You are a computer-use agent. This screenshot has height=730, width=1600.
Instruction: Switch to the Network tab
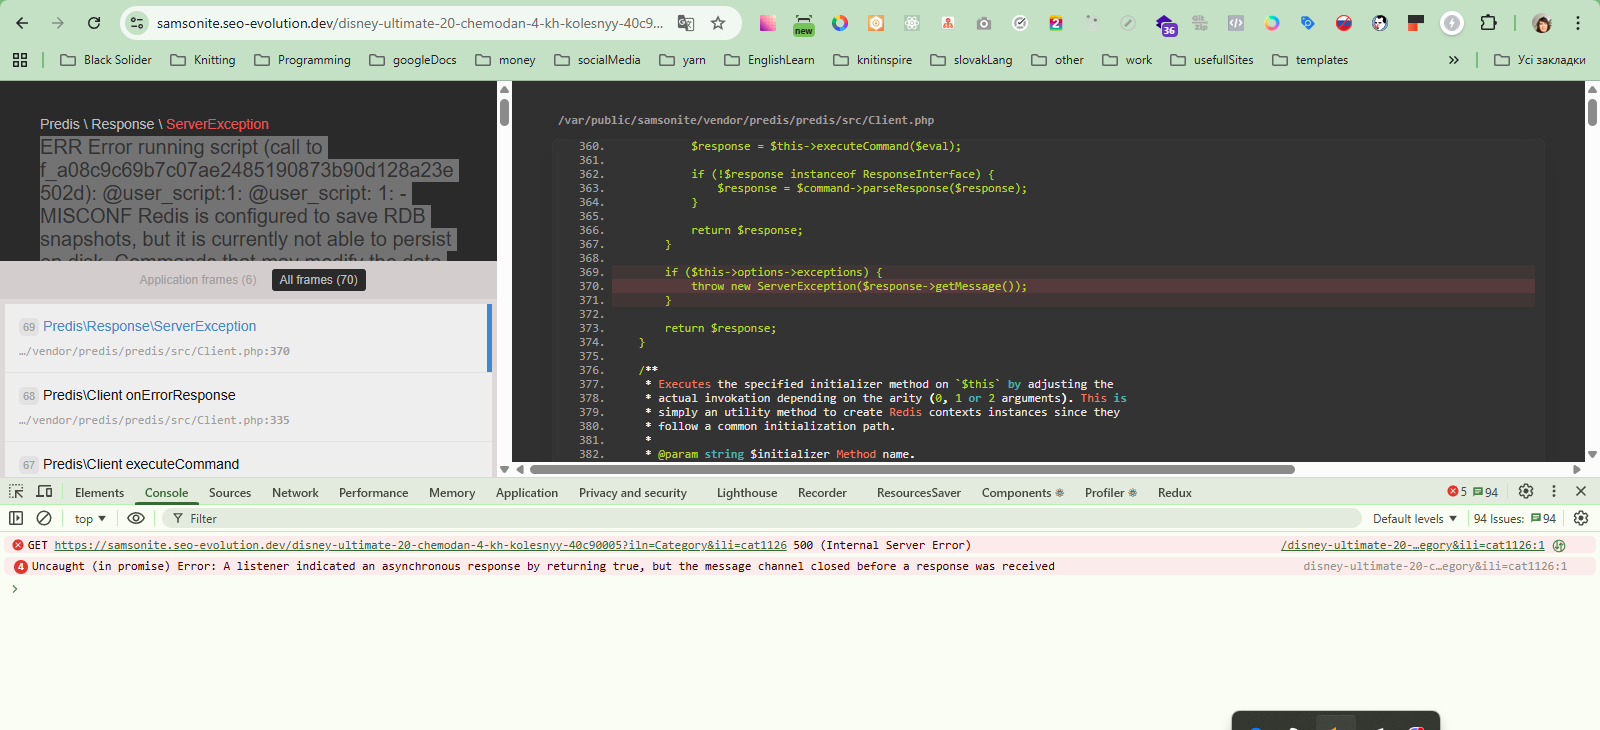click(x=295, y=493)
